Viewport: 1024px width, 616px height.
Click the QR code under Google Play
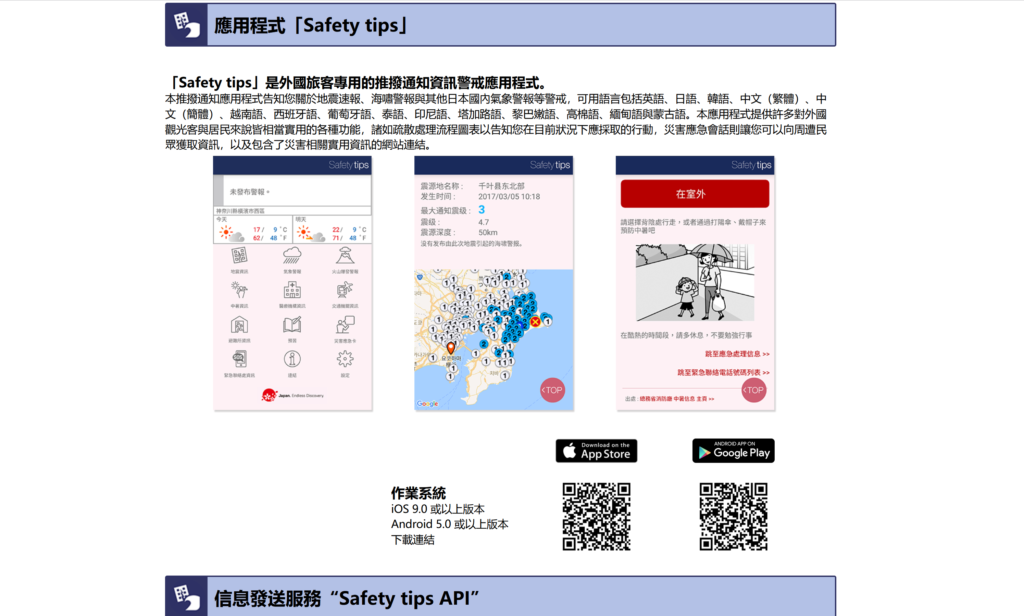pos(733,516)
